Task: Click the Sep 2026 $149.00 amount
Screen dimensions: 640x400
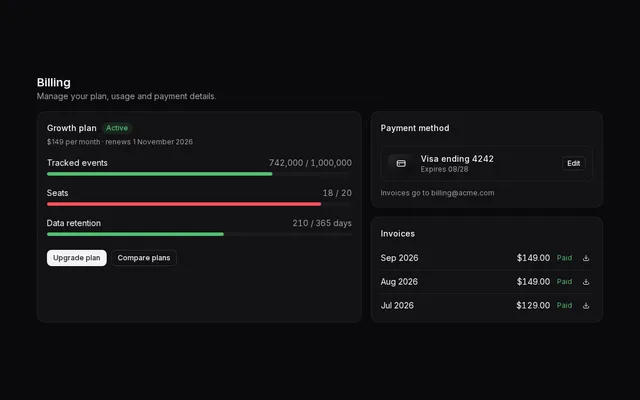Action: click(x=533, y=258)
